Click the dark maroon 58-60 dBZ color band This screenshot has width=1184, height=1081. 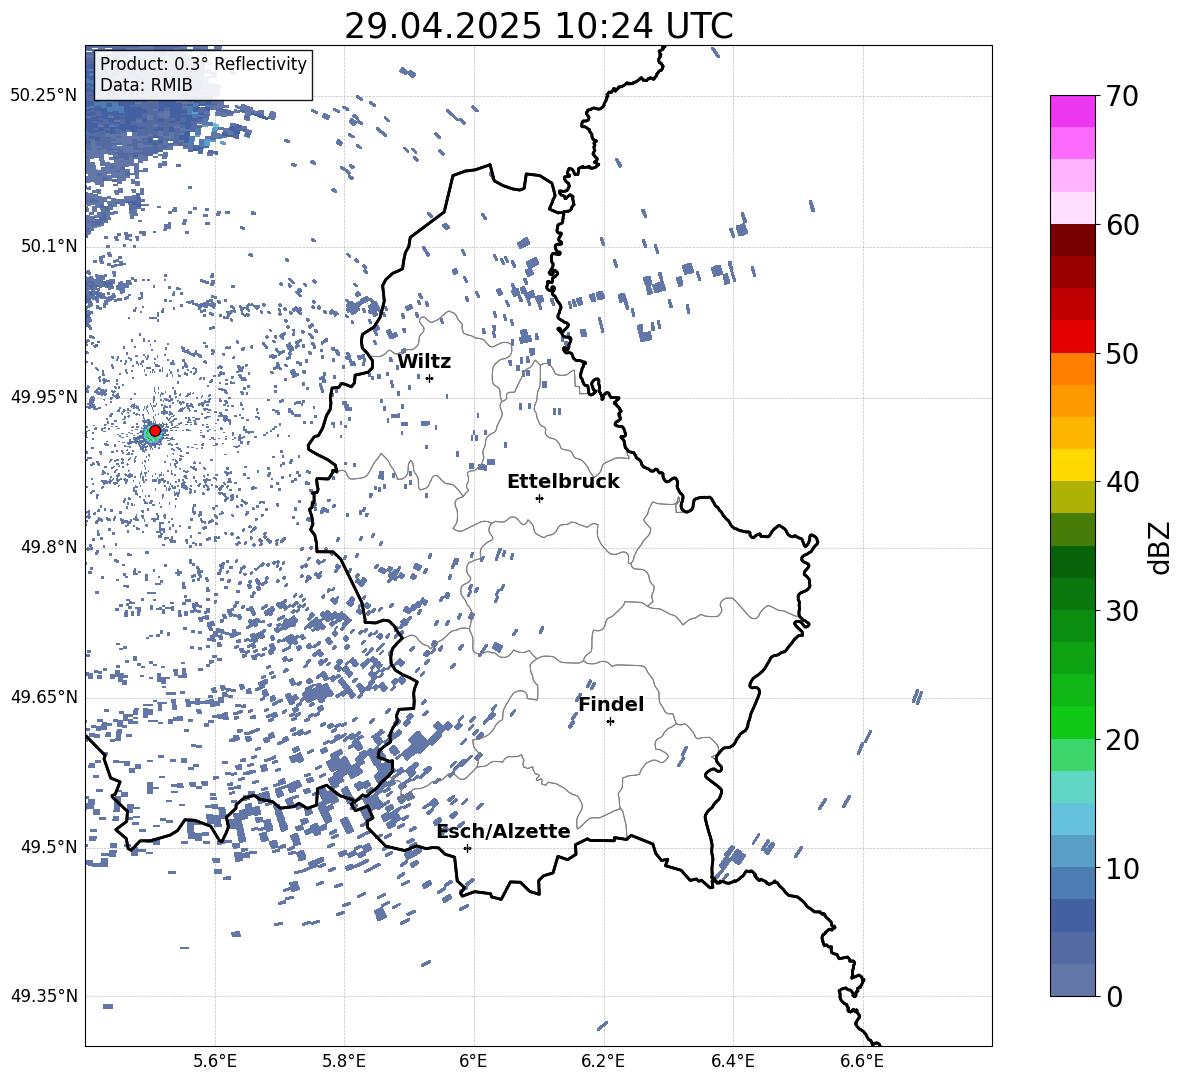click(x=1073, y=240)
